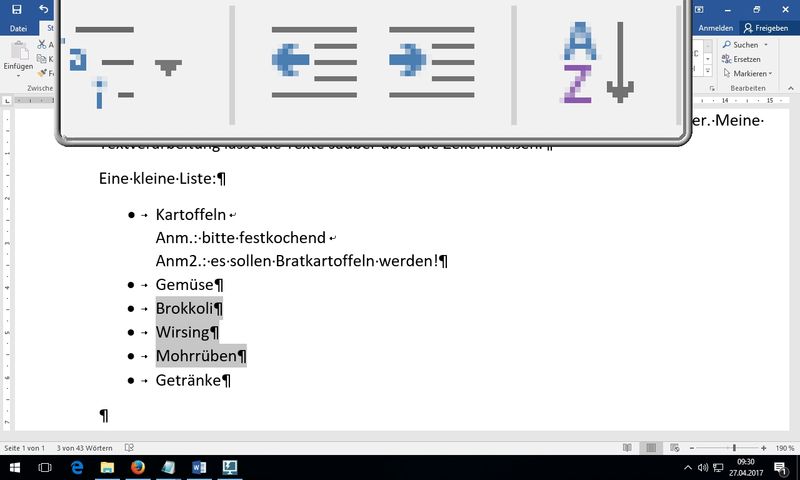Activate the format painter brush
Image resolution: width=800 pixels, height=480 pixels.
tap(42, 73)
